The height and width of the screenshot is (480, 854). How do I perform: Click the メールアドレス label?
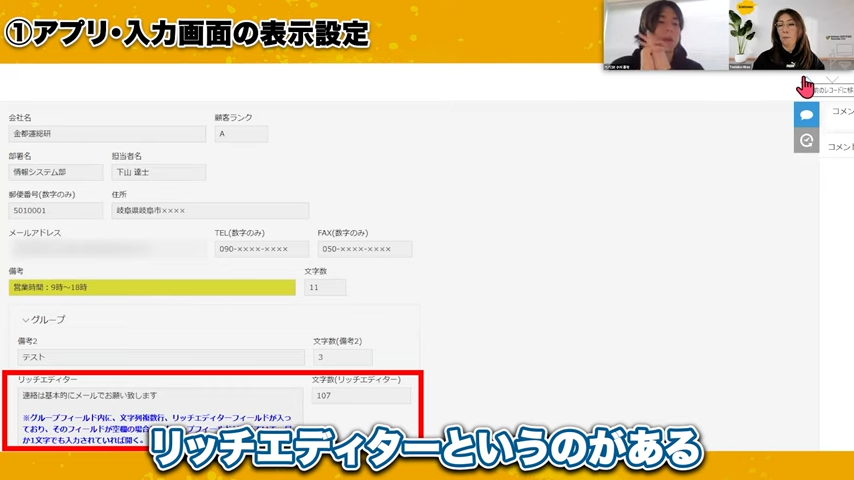coord(35,233)
